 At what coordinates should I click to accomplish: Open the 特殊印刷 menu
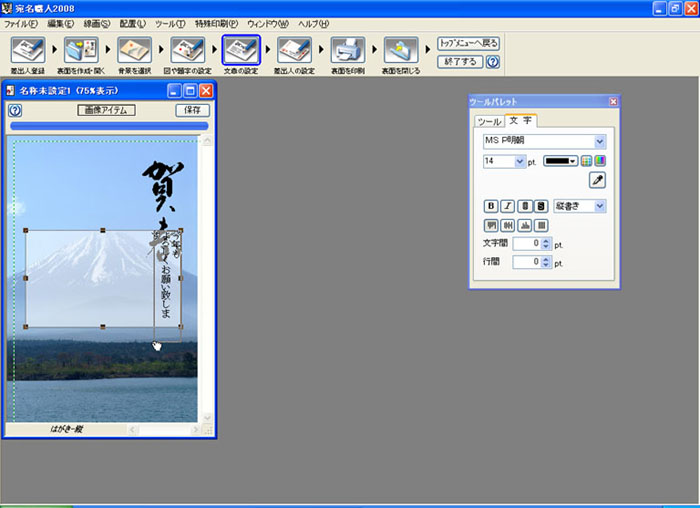tap(217, 23)
